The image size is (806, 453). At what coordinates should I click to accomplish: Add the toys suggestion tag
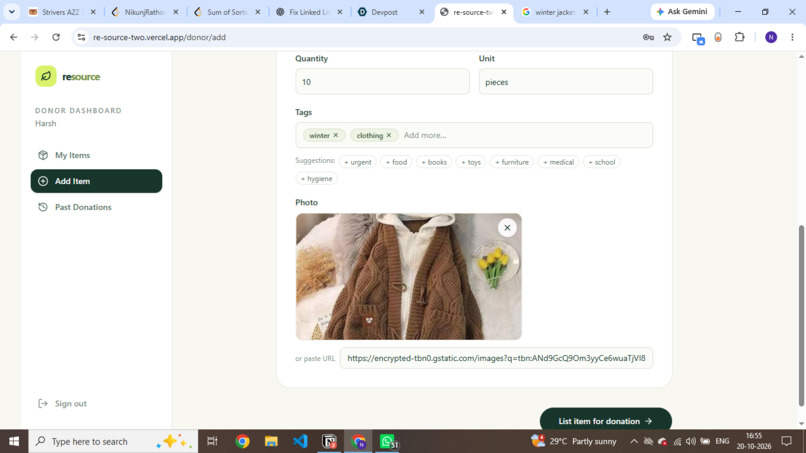click(471, 162)
